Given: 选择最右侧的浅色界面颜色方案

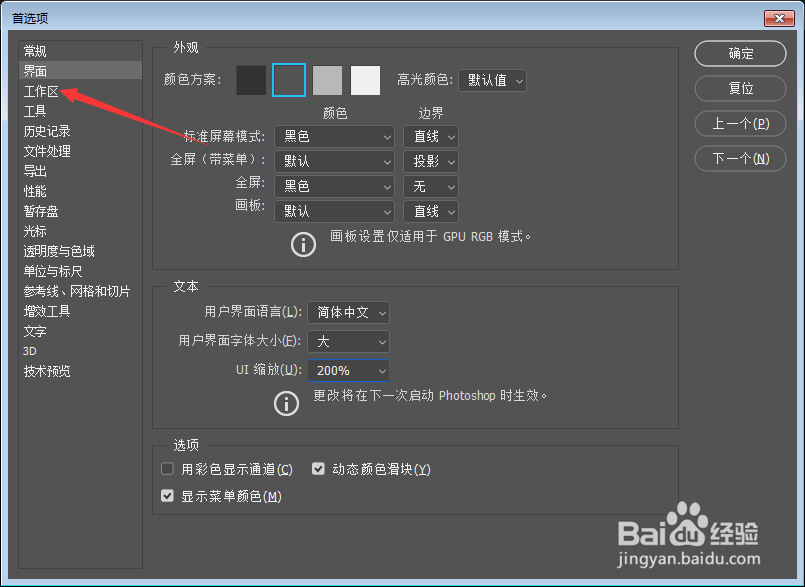Looking at the screenshot, I should tap(365, 80).
